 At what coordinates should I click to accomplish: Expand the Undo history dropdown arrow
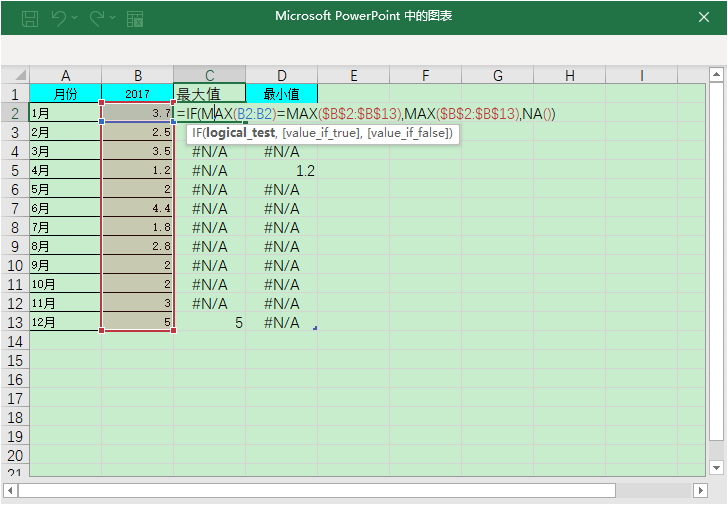tap(76, 18)
